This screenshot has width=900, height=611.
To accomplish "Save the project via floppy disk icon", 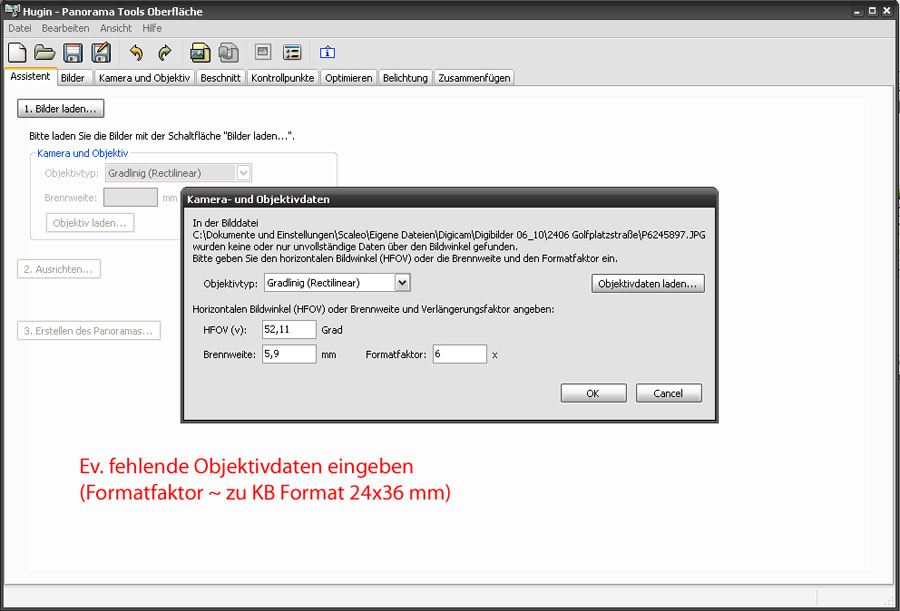I will pyautogui.click(x=72, y=53).
